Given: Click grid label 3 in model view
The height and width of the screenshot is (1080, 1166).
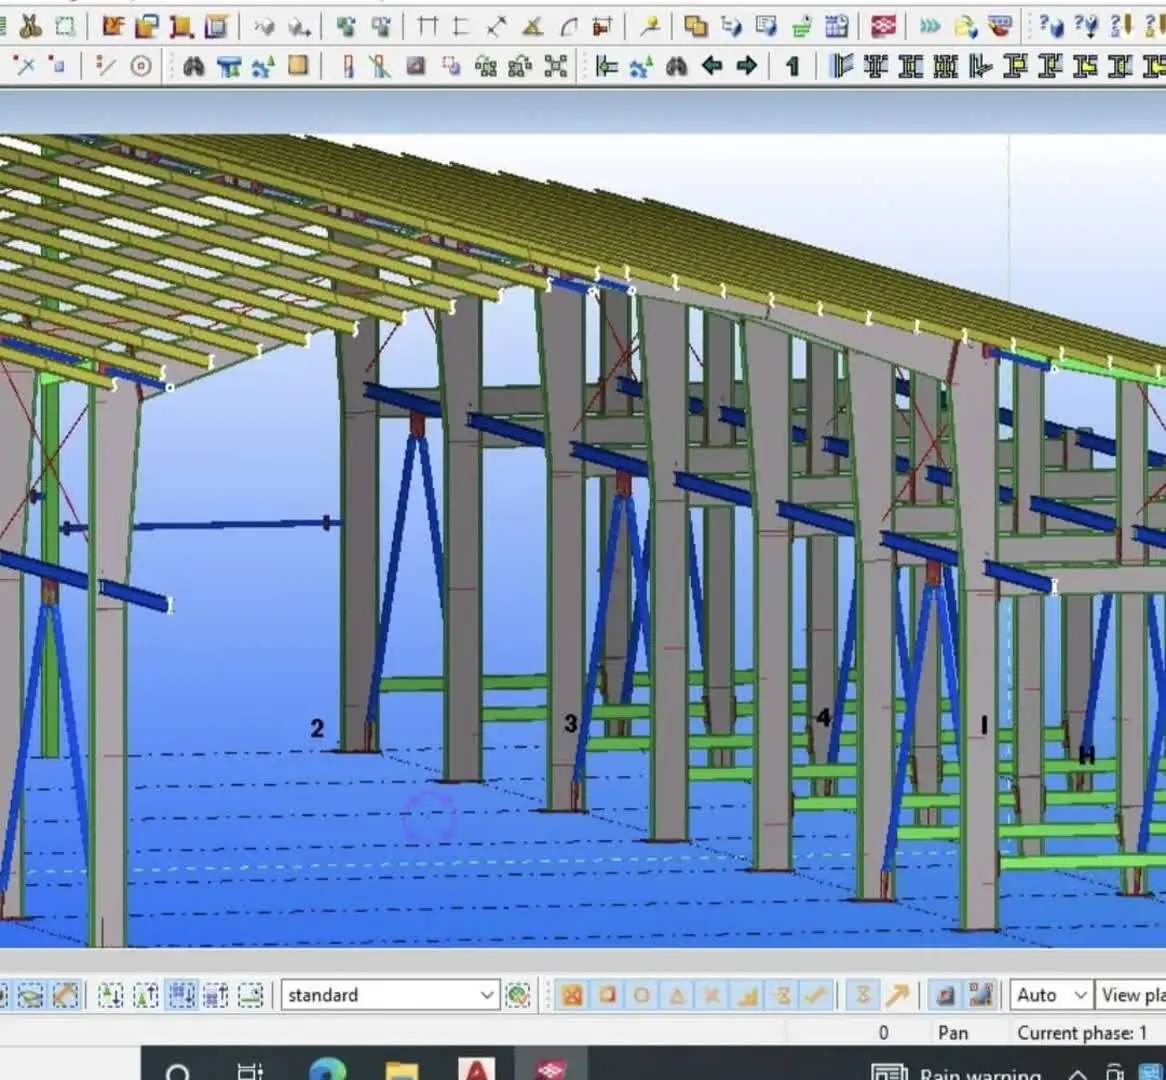Looking at the screenshot, I should coord(570,722).
